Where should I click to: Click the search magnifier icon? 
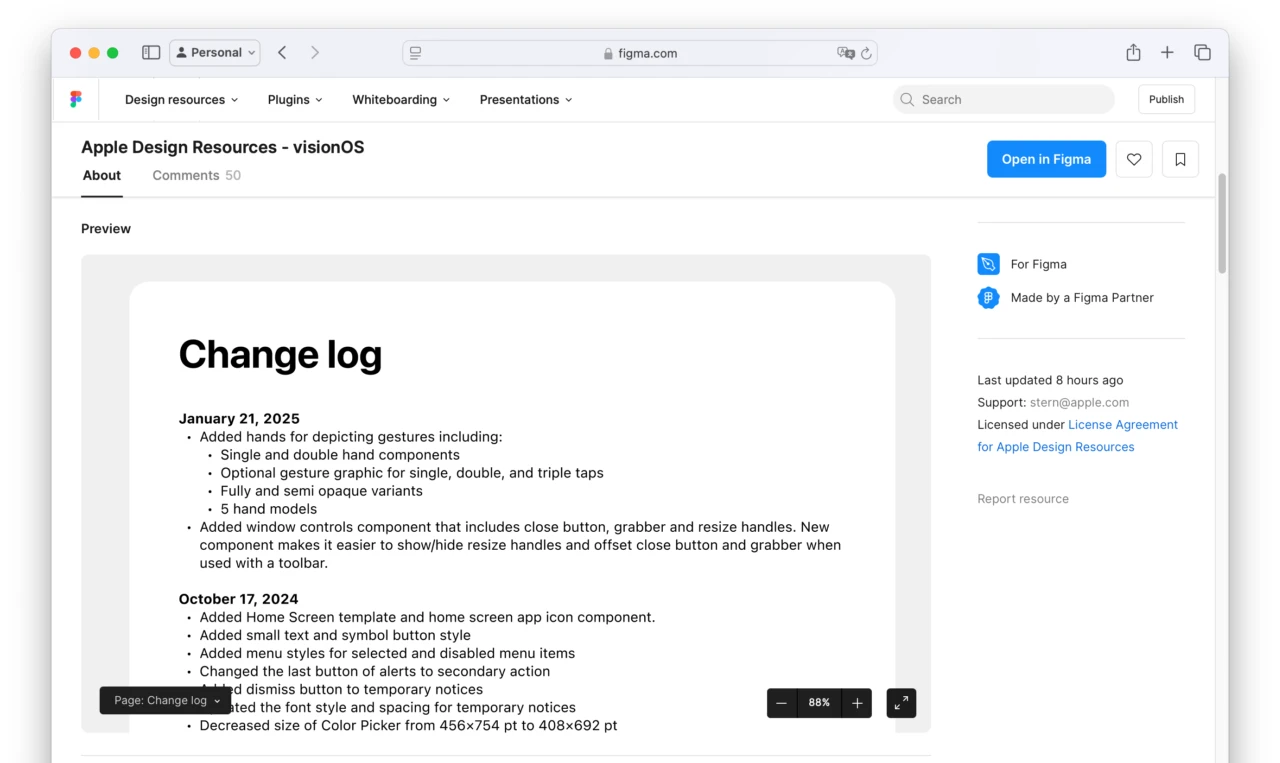[x=907, y=100]
